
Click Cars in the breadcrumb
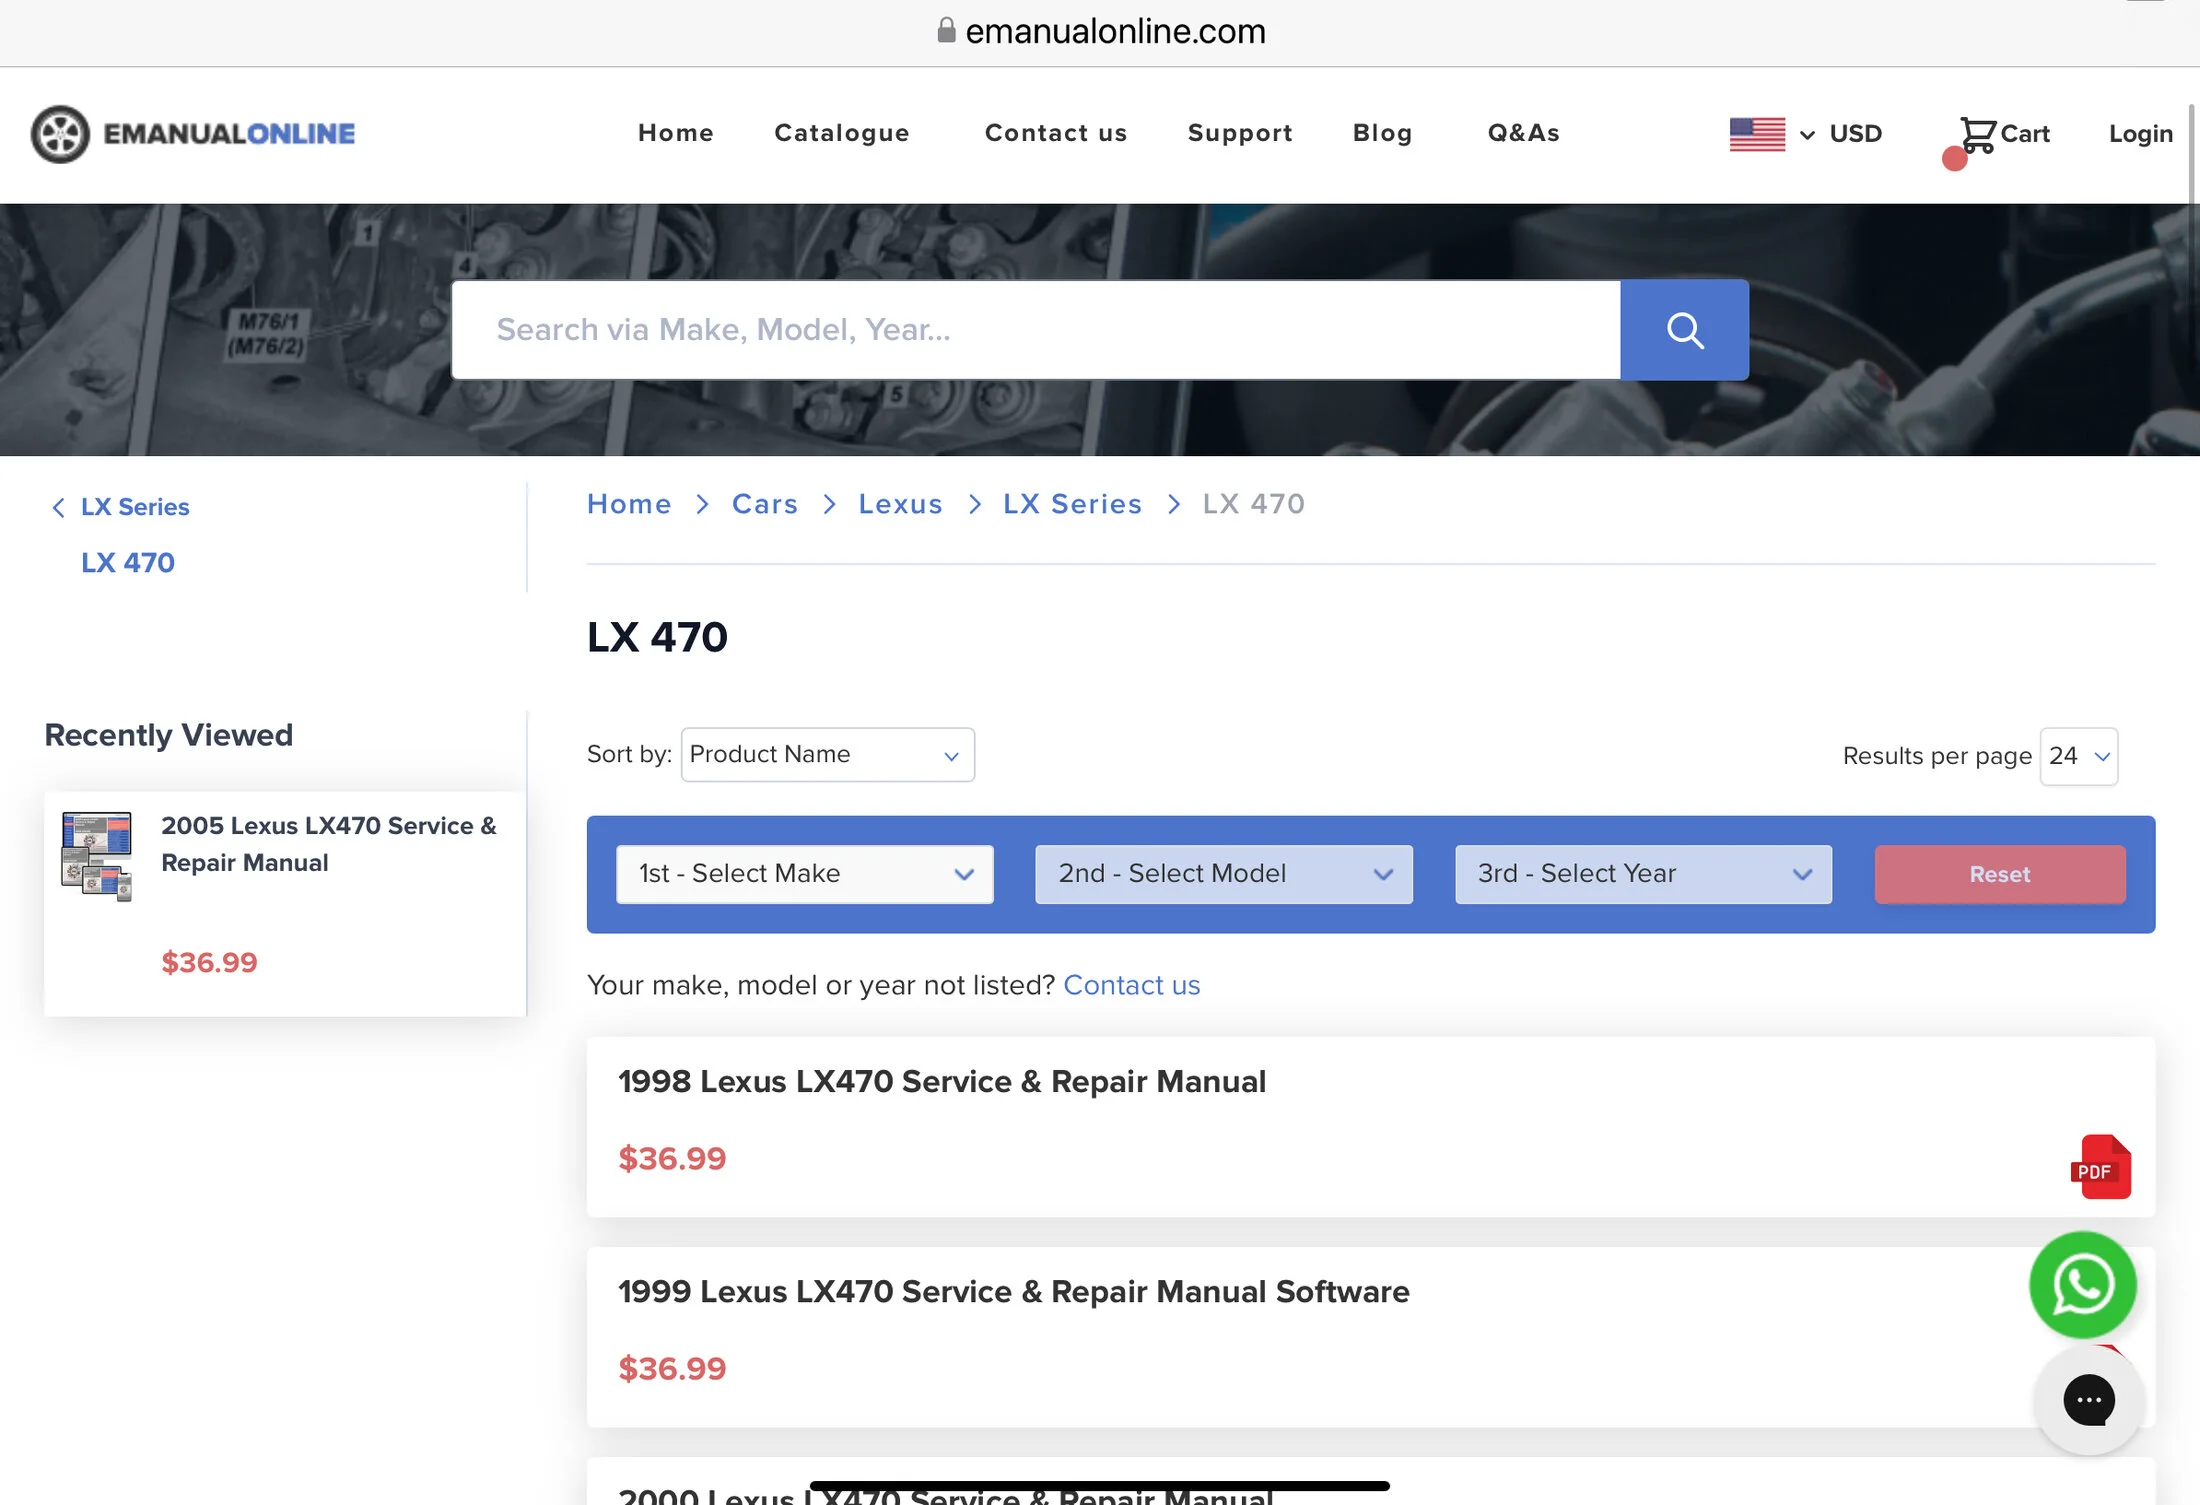(765, 504)
